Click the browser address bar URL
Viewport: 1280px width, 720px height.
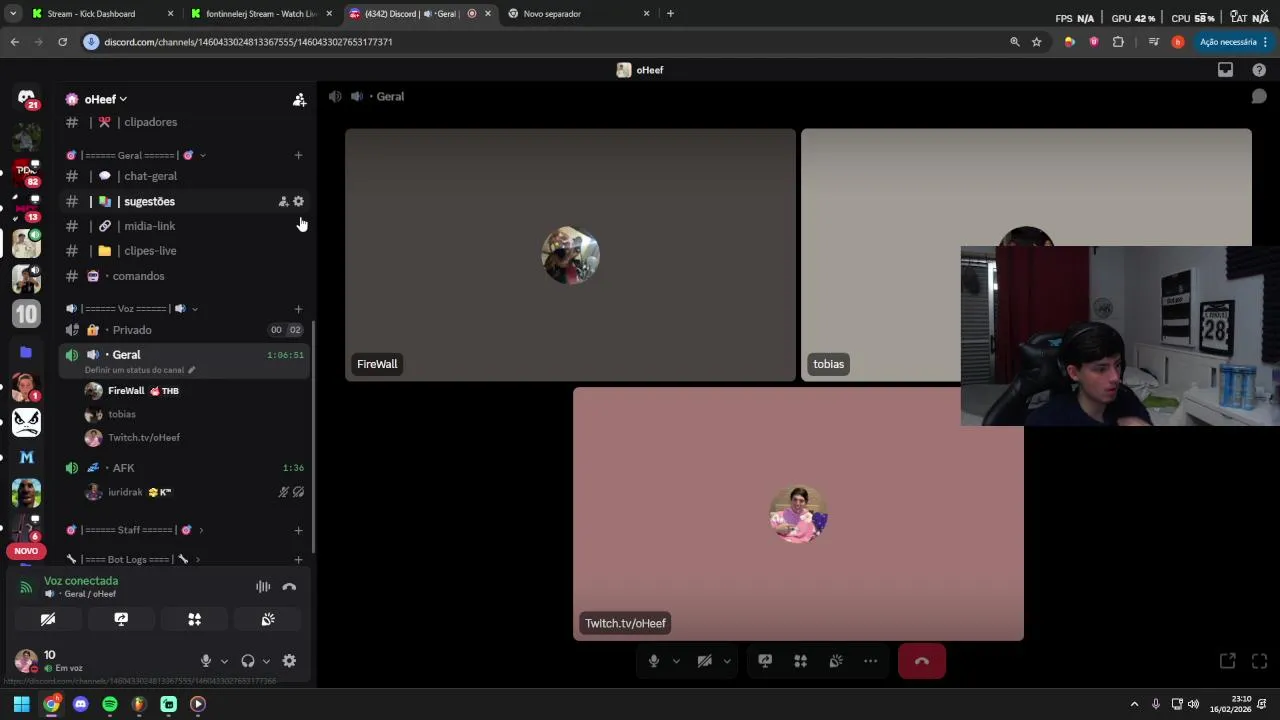coord(248,42)
